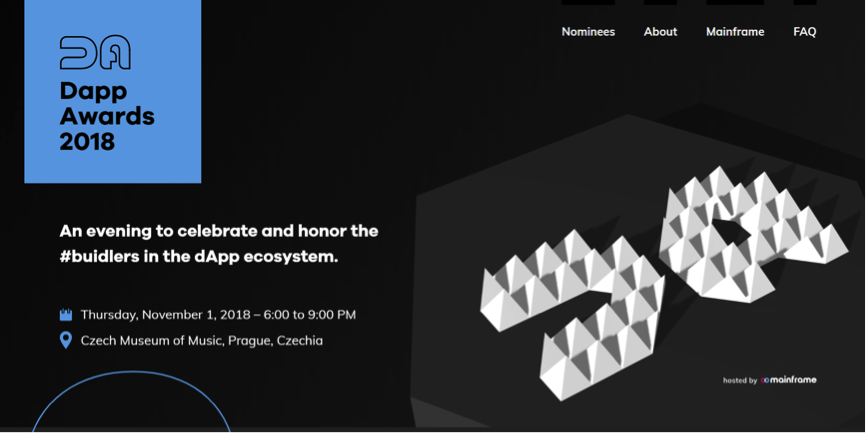This screenshot has height=433, width=866.
Task: Go to the Mainframe nav item
Action: [735, 32]
